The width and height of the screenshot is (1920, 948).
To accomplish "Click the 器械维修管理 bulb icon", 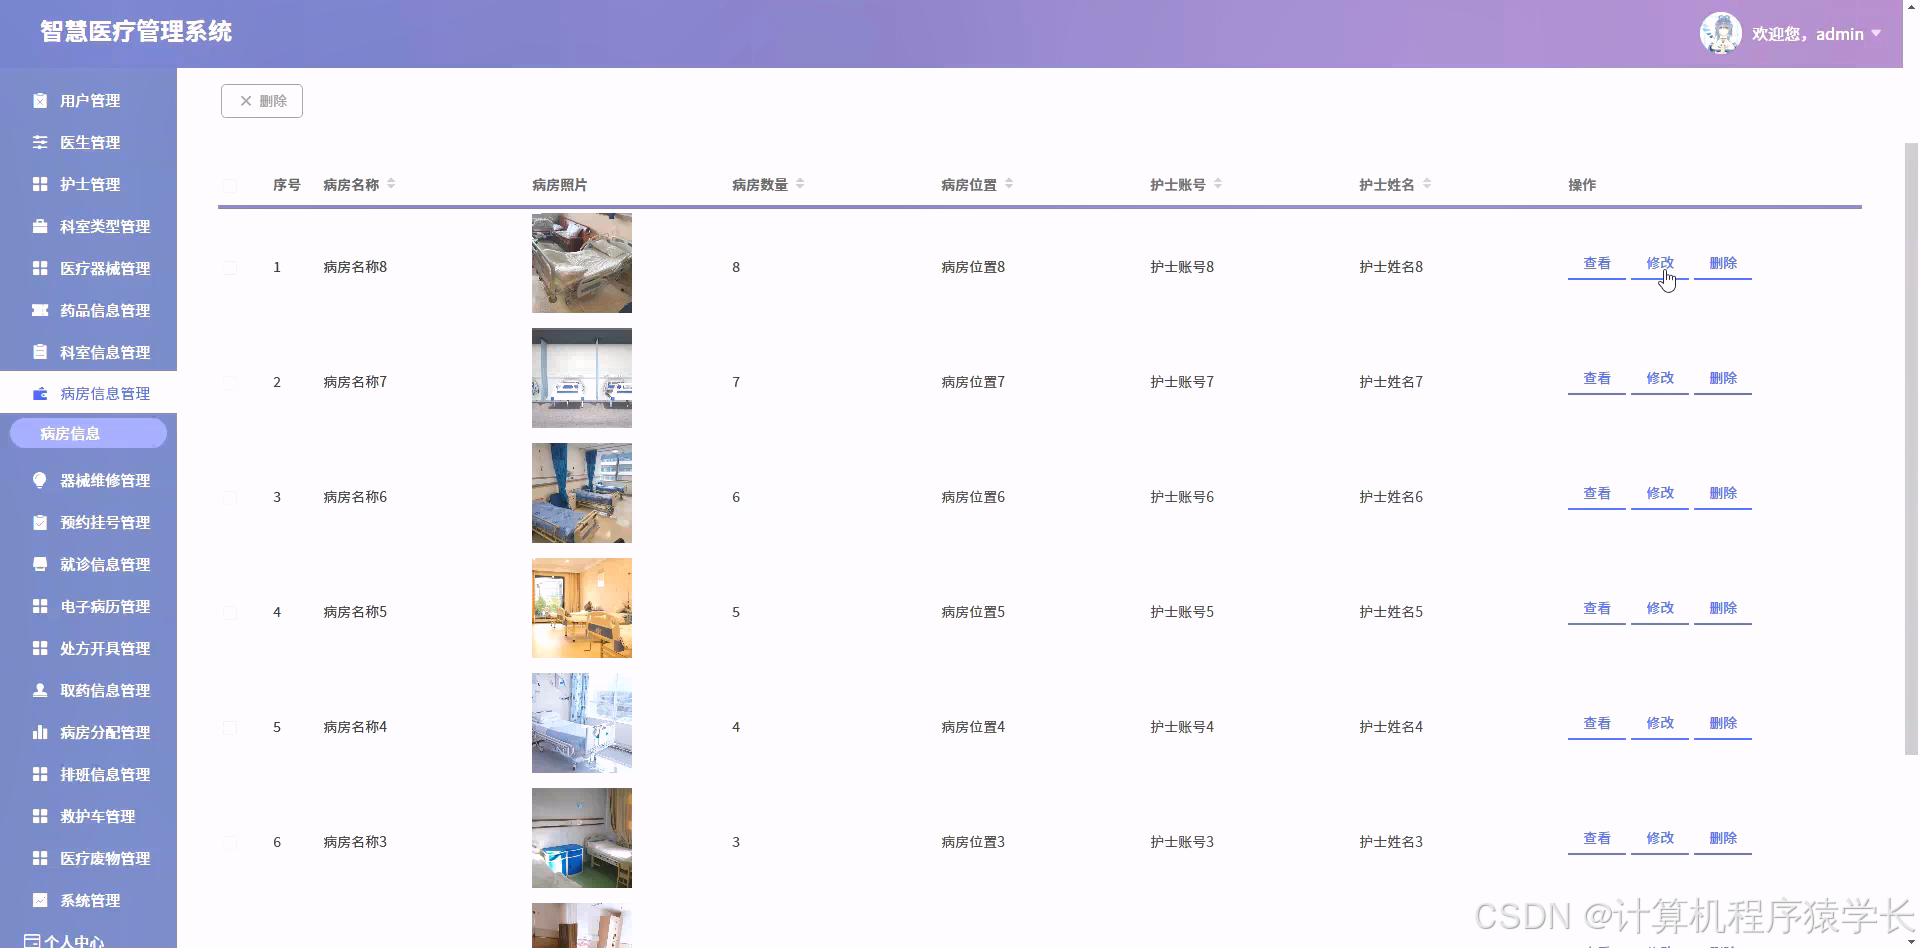I will click(40, 480).
